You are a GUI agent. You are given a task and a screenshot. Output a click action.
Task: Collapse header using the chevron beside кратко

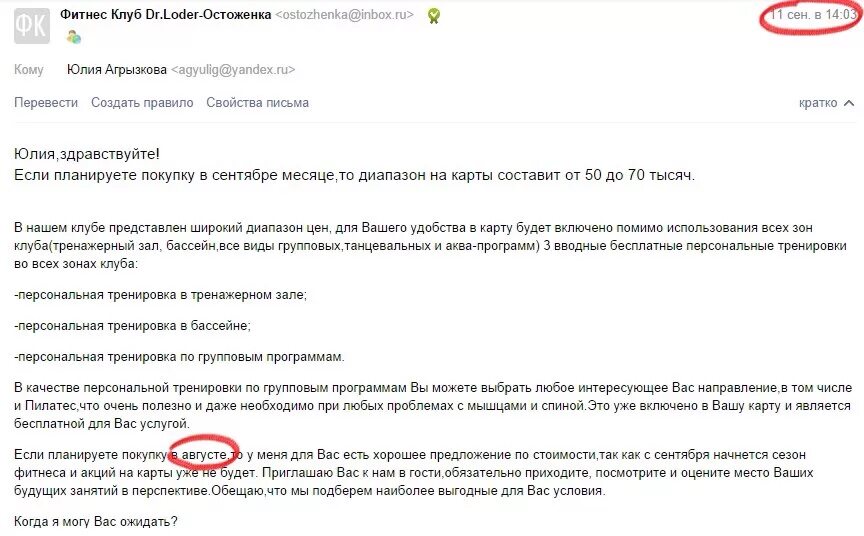[x=849, y=103]
